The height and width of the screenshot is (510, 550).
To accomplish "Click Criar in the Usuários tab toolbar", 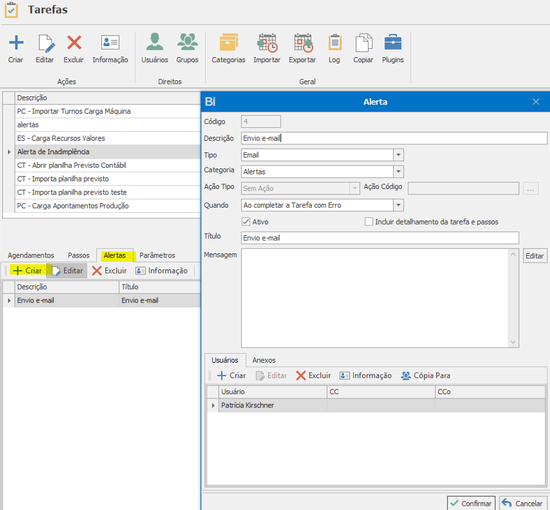I will coord(232,375).
